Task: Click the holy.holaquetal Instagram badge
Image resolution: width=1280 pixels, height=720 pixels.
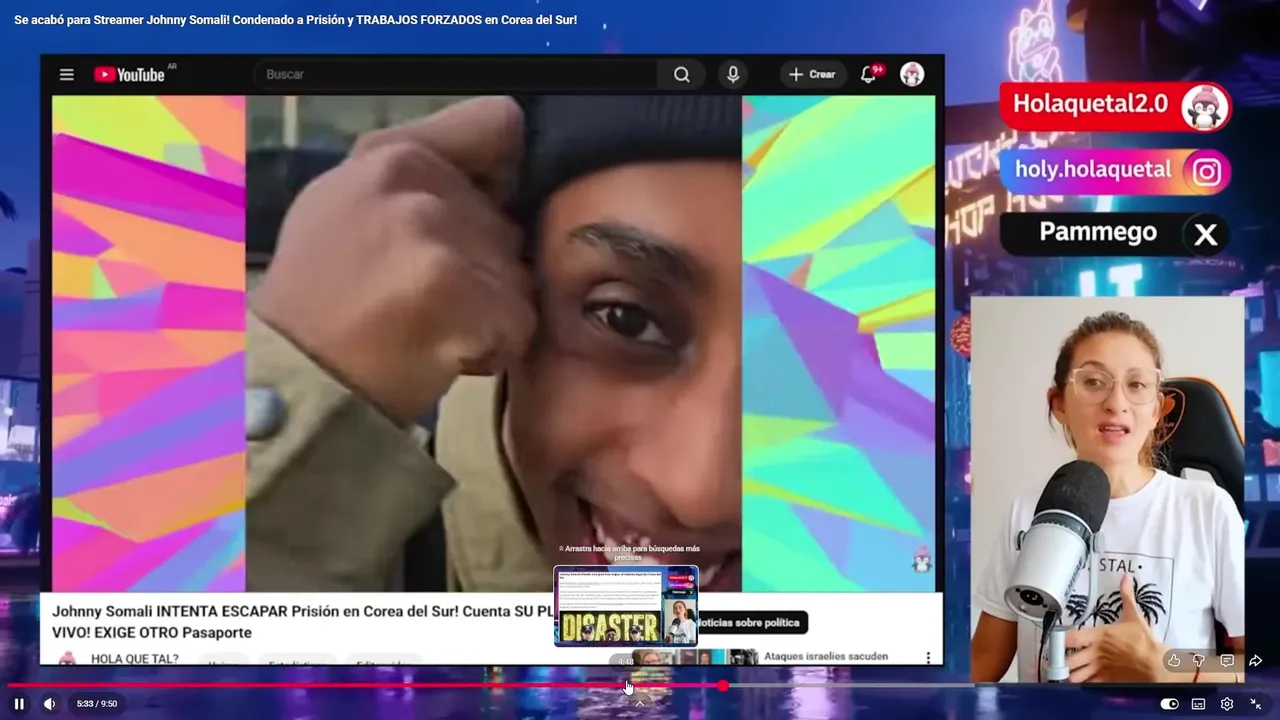Action: click(1116, 171)
